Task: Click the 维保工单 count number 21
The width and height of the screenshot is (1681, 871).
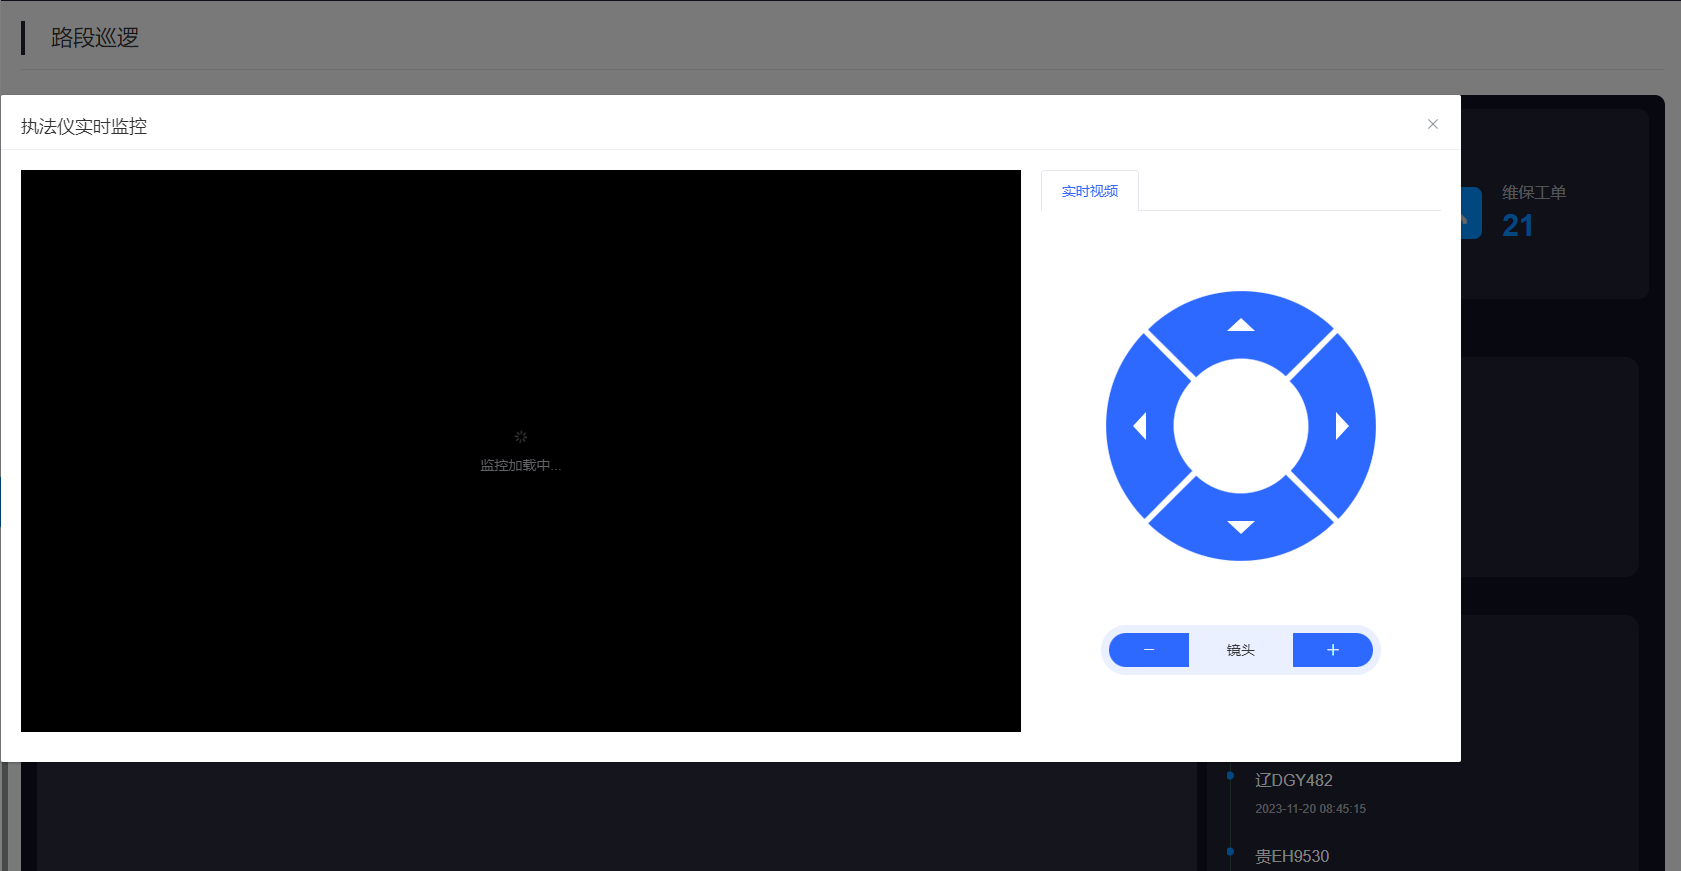Action: click(x=1517, y=226)
